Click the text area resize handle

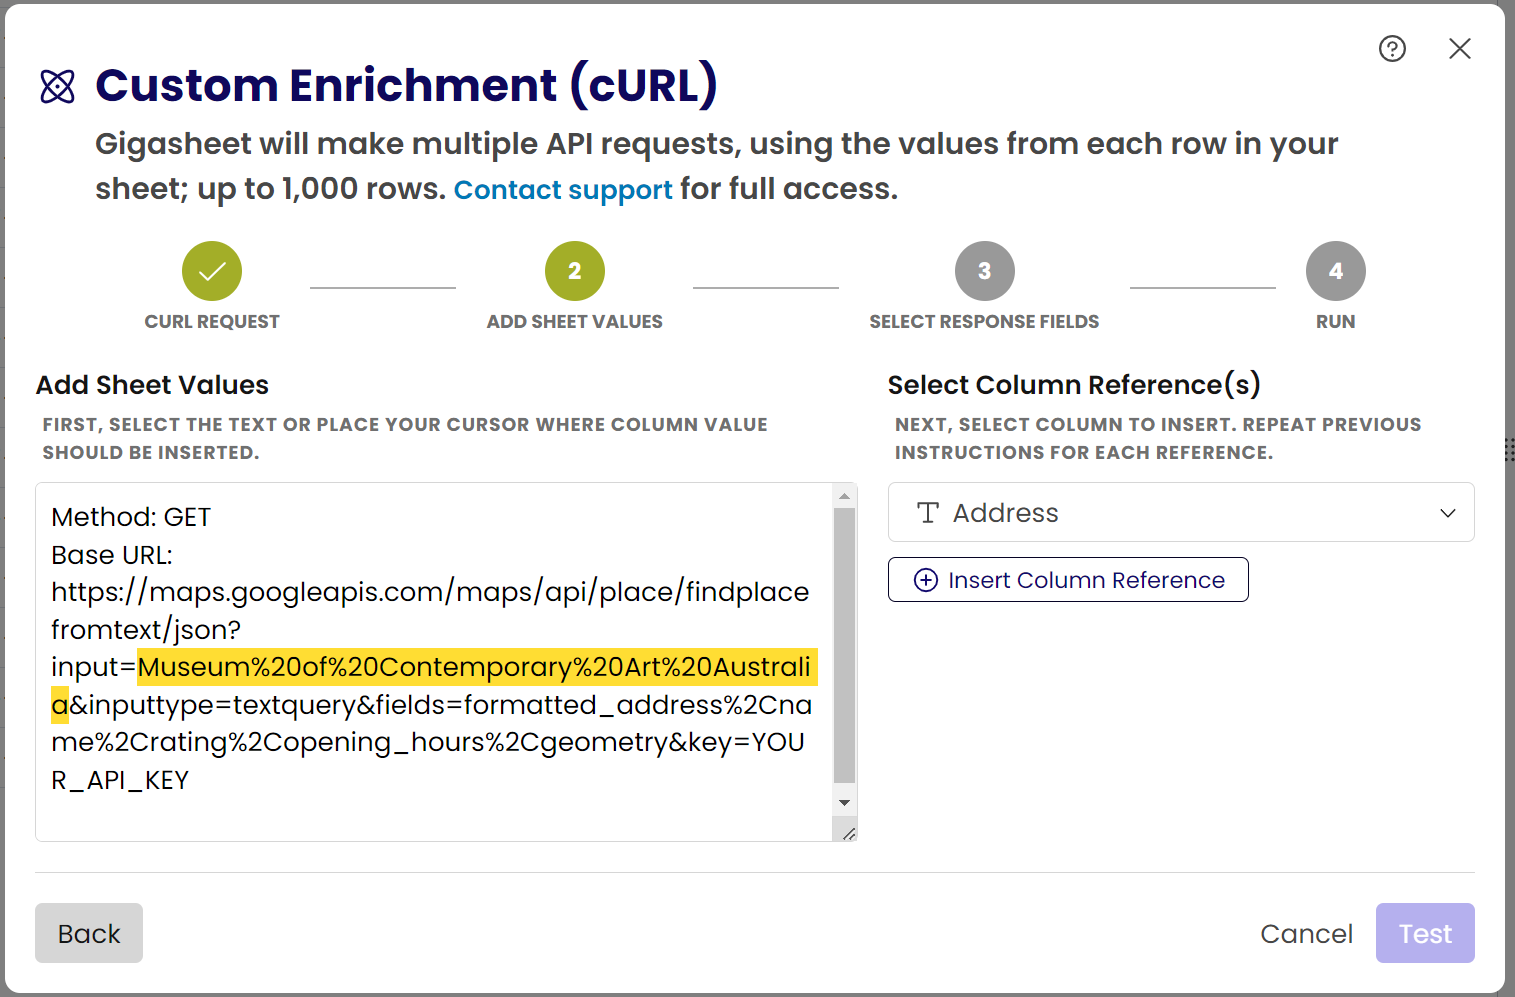(x=849, y=833)
